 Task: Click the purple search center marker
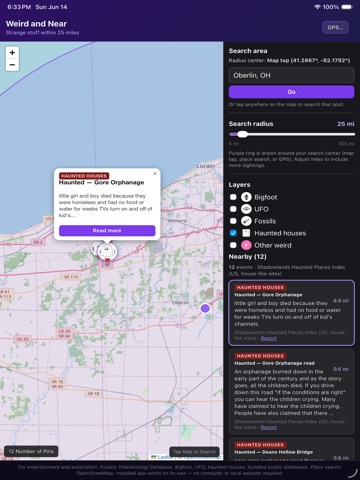205,308
